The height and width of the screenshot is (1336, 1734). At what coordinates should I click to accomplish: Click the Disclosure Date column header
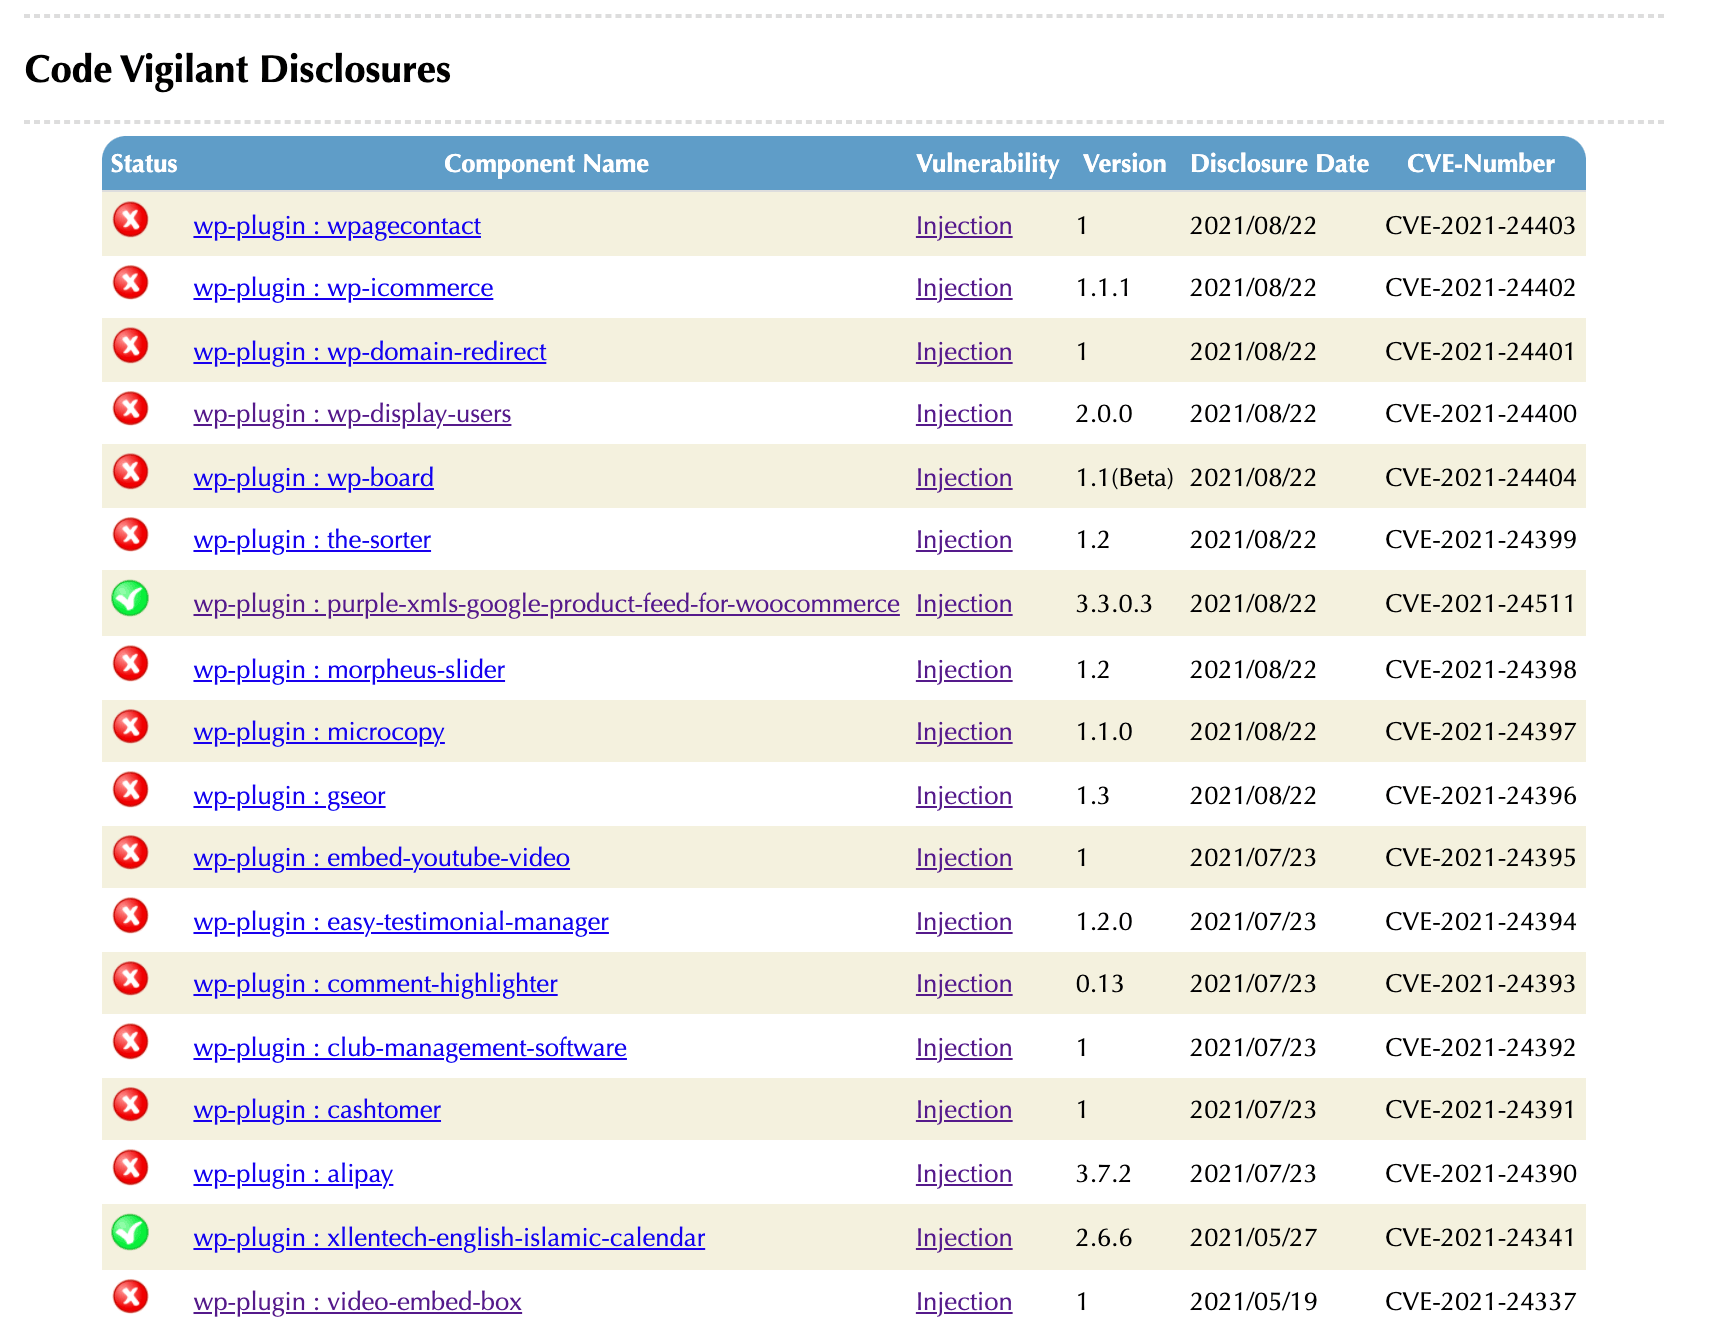[1279, 164]
